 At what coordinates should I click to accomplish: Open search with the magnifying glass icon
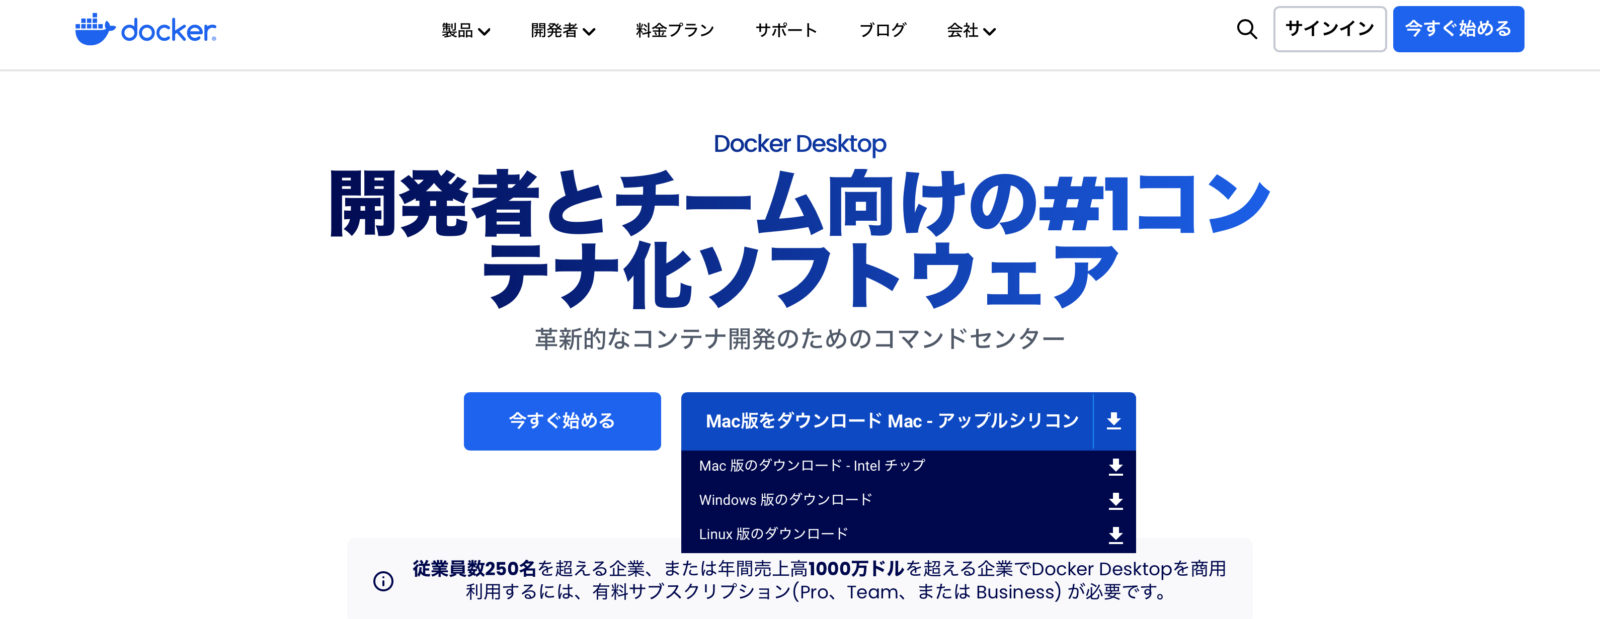tap(1246, 30)
